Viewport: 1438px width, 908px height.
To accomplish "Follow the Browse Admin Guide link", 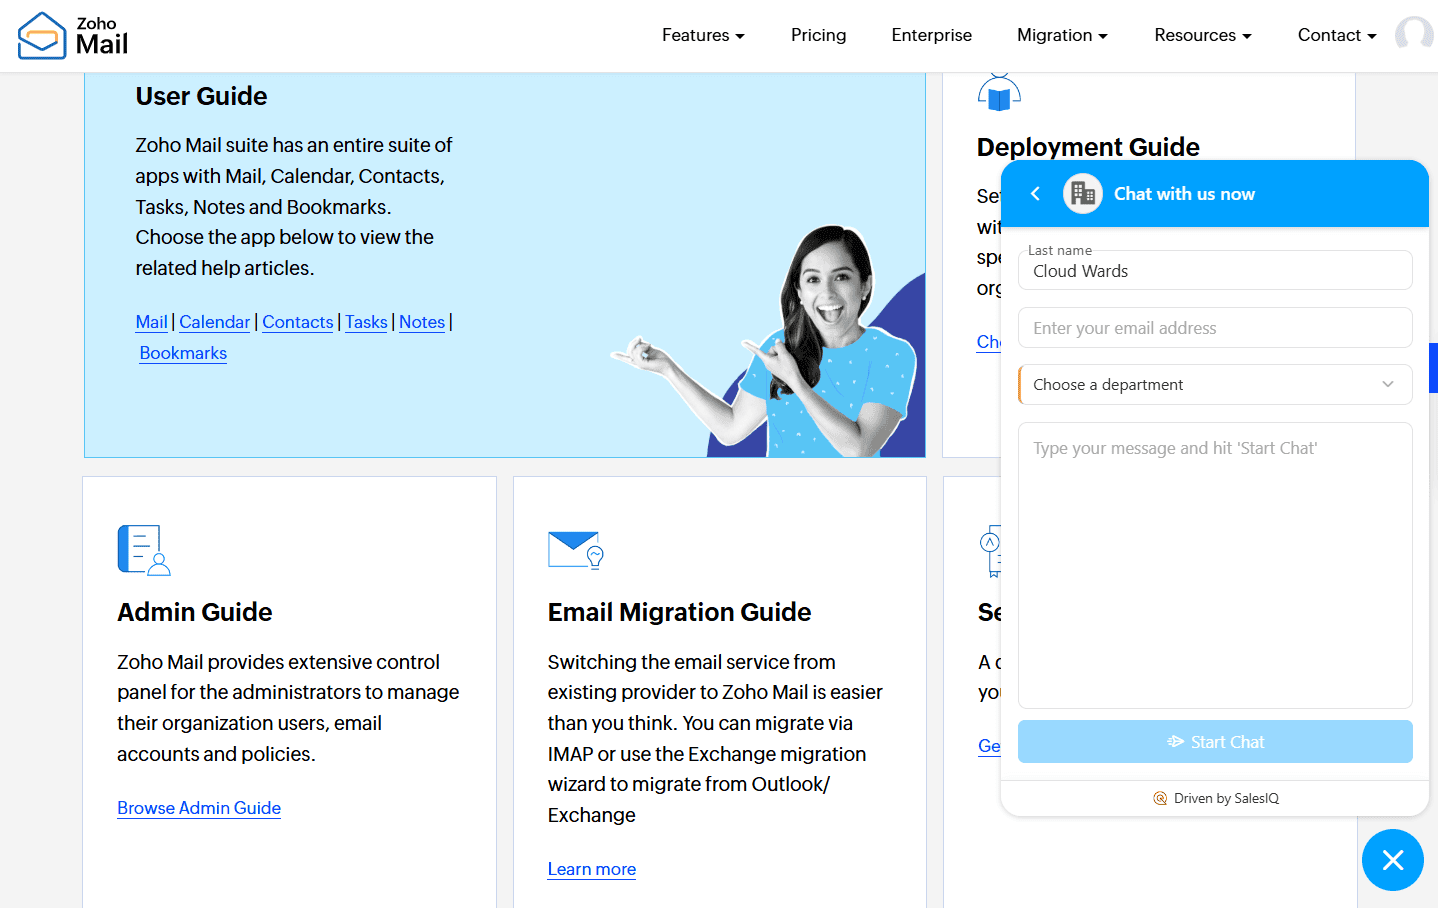I will [x=199, y=808].
